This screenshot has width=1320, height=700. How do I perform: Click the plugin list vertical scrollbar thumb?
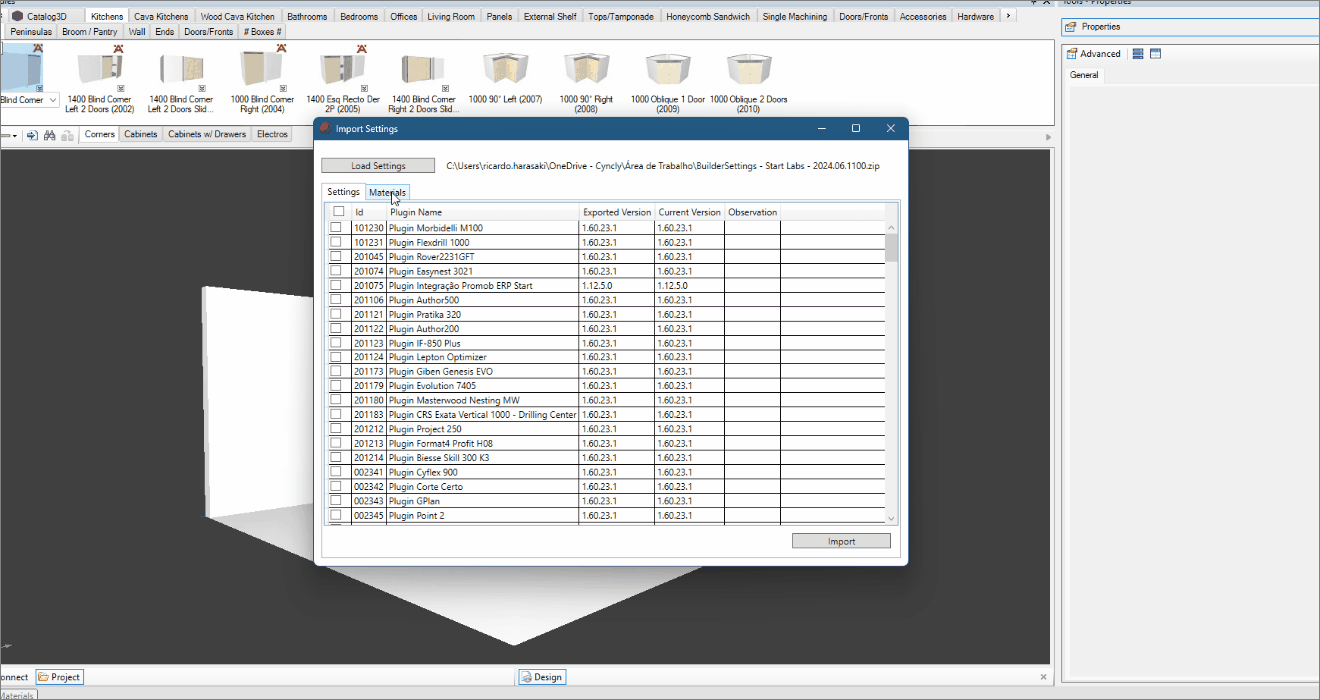pos(892,247)
